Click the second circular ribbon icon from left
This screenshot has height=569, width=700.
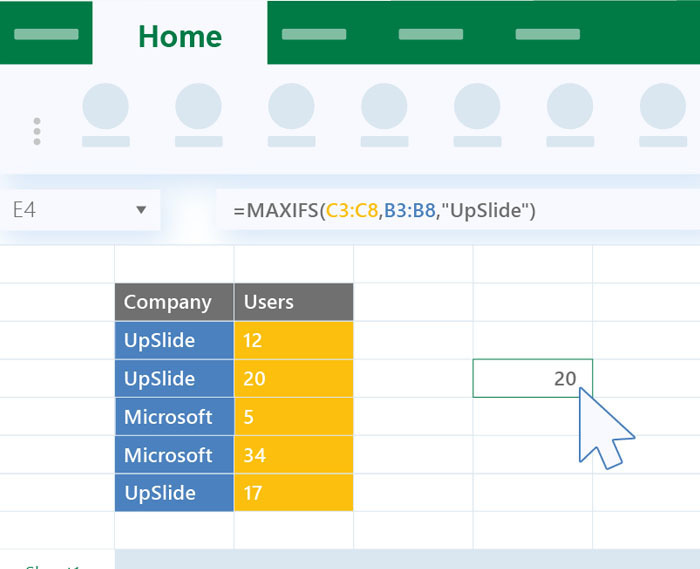pyautogui.click(x=198, y=108)
